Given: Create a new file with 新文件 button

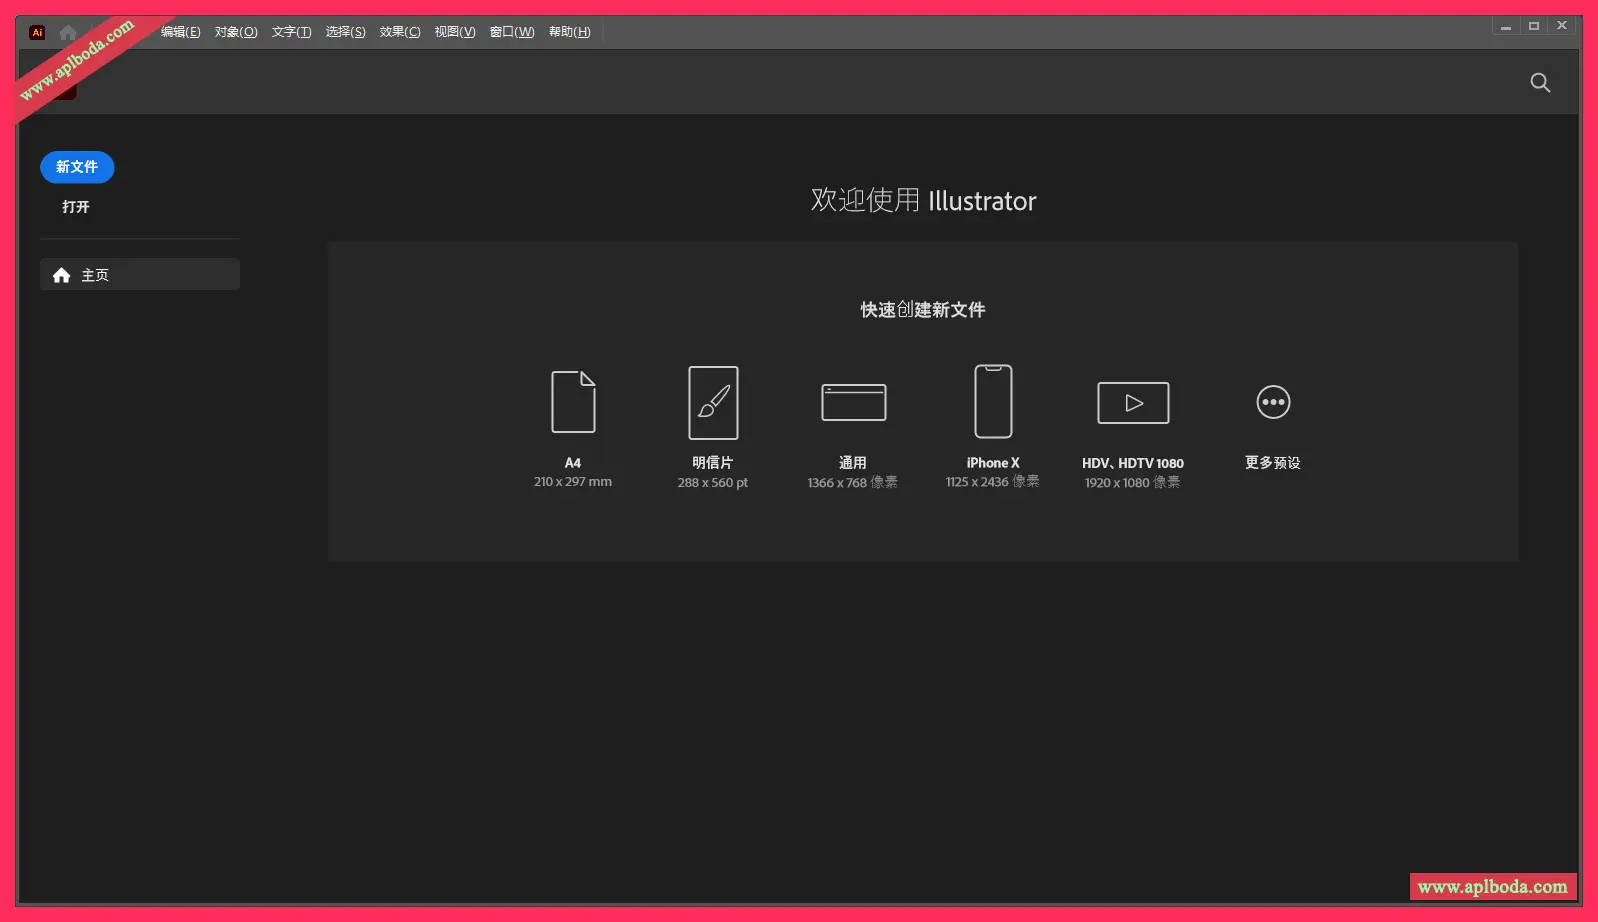Looking at the screenshot, I should (x=77, y=167).
